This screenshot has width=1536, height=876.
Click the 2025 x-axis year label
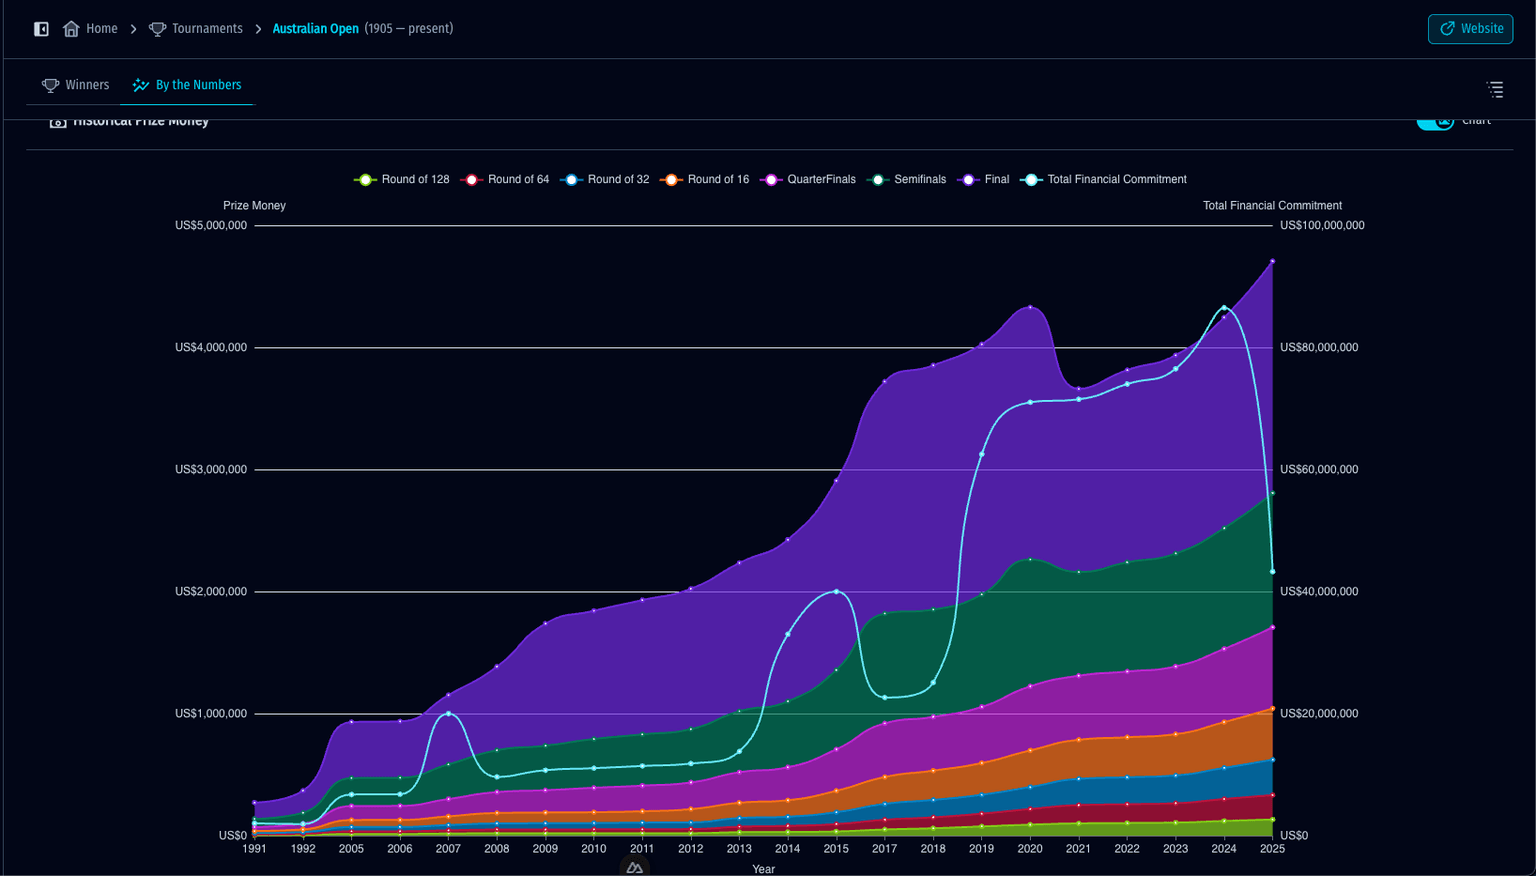point(1272,849)
